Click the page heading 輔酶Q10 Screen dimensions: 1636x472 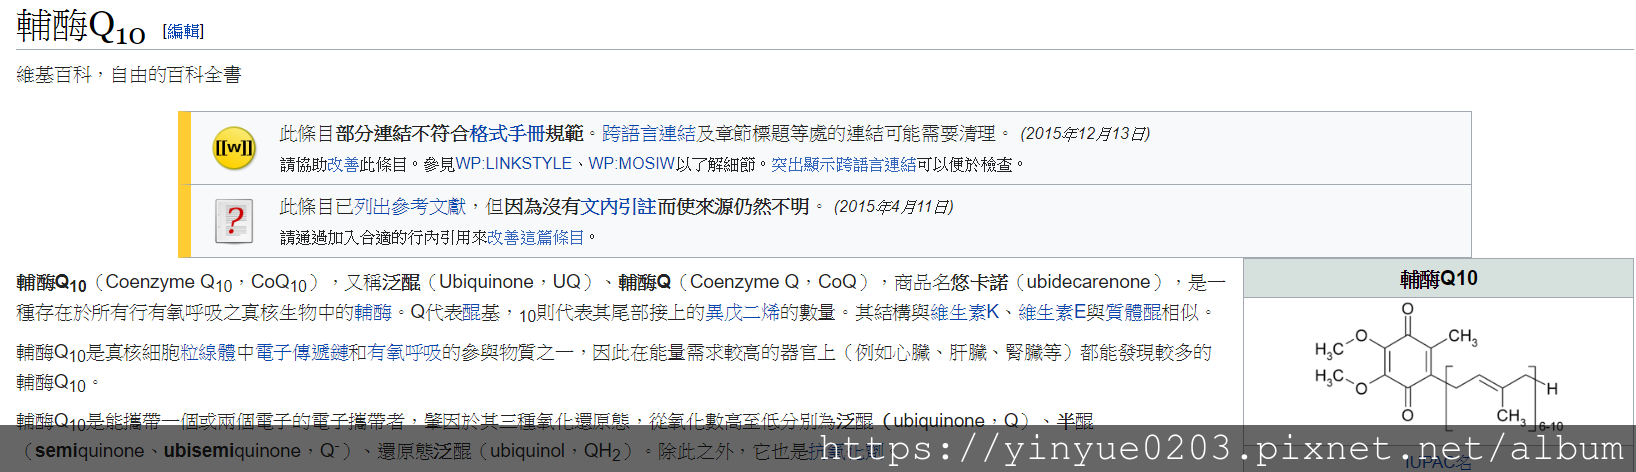click(81, 27)
